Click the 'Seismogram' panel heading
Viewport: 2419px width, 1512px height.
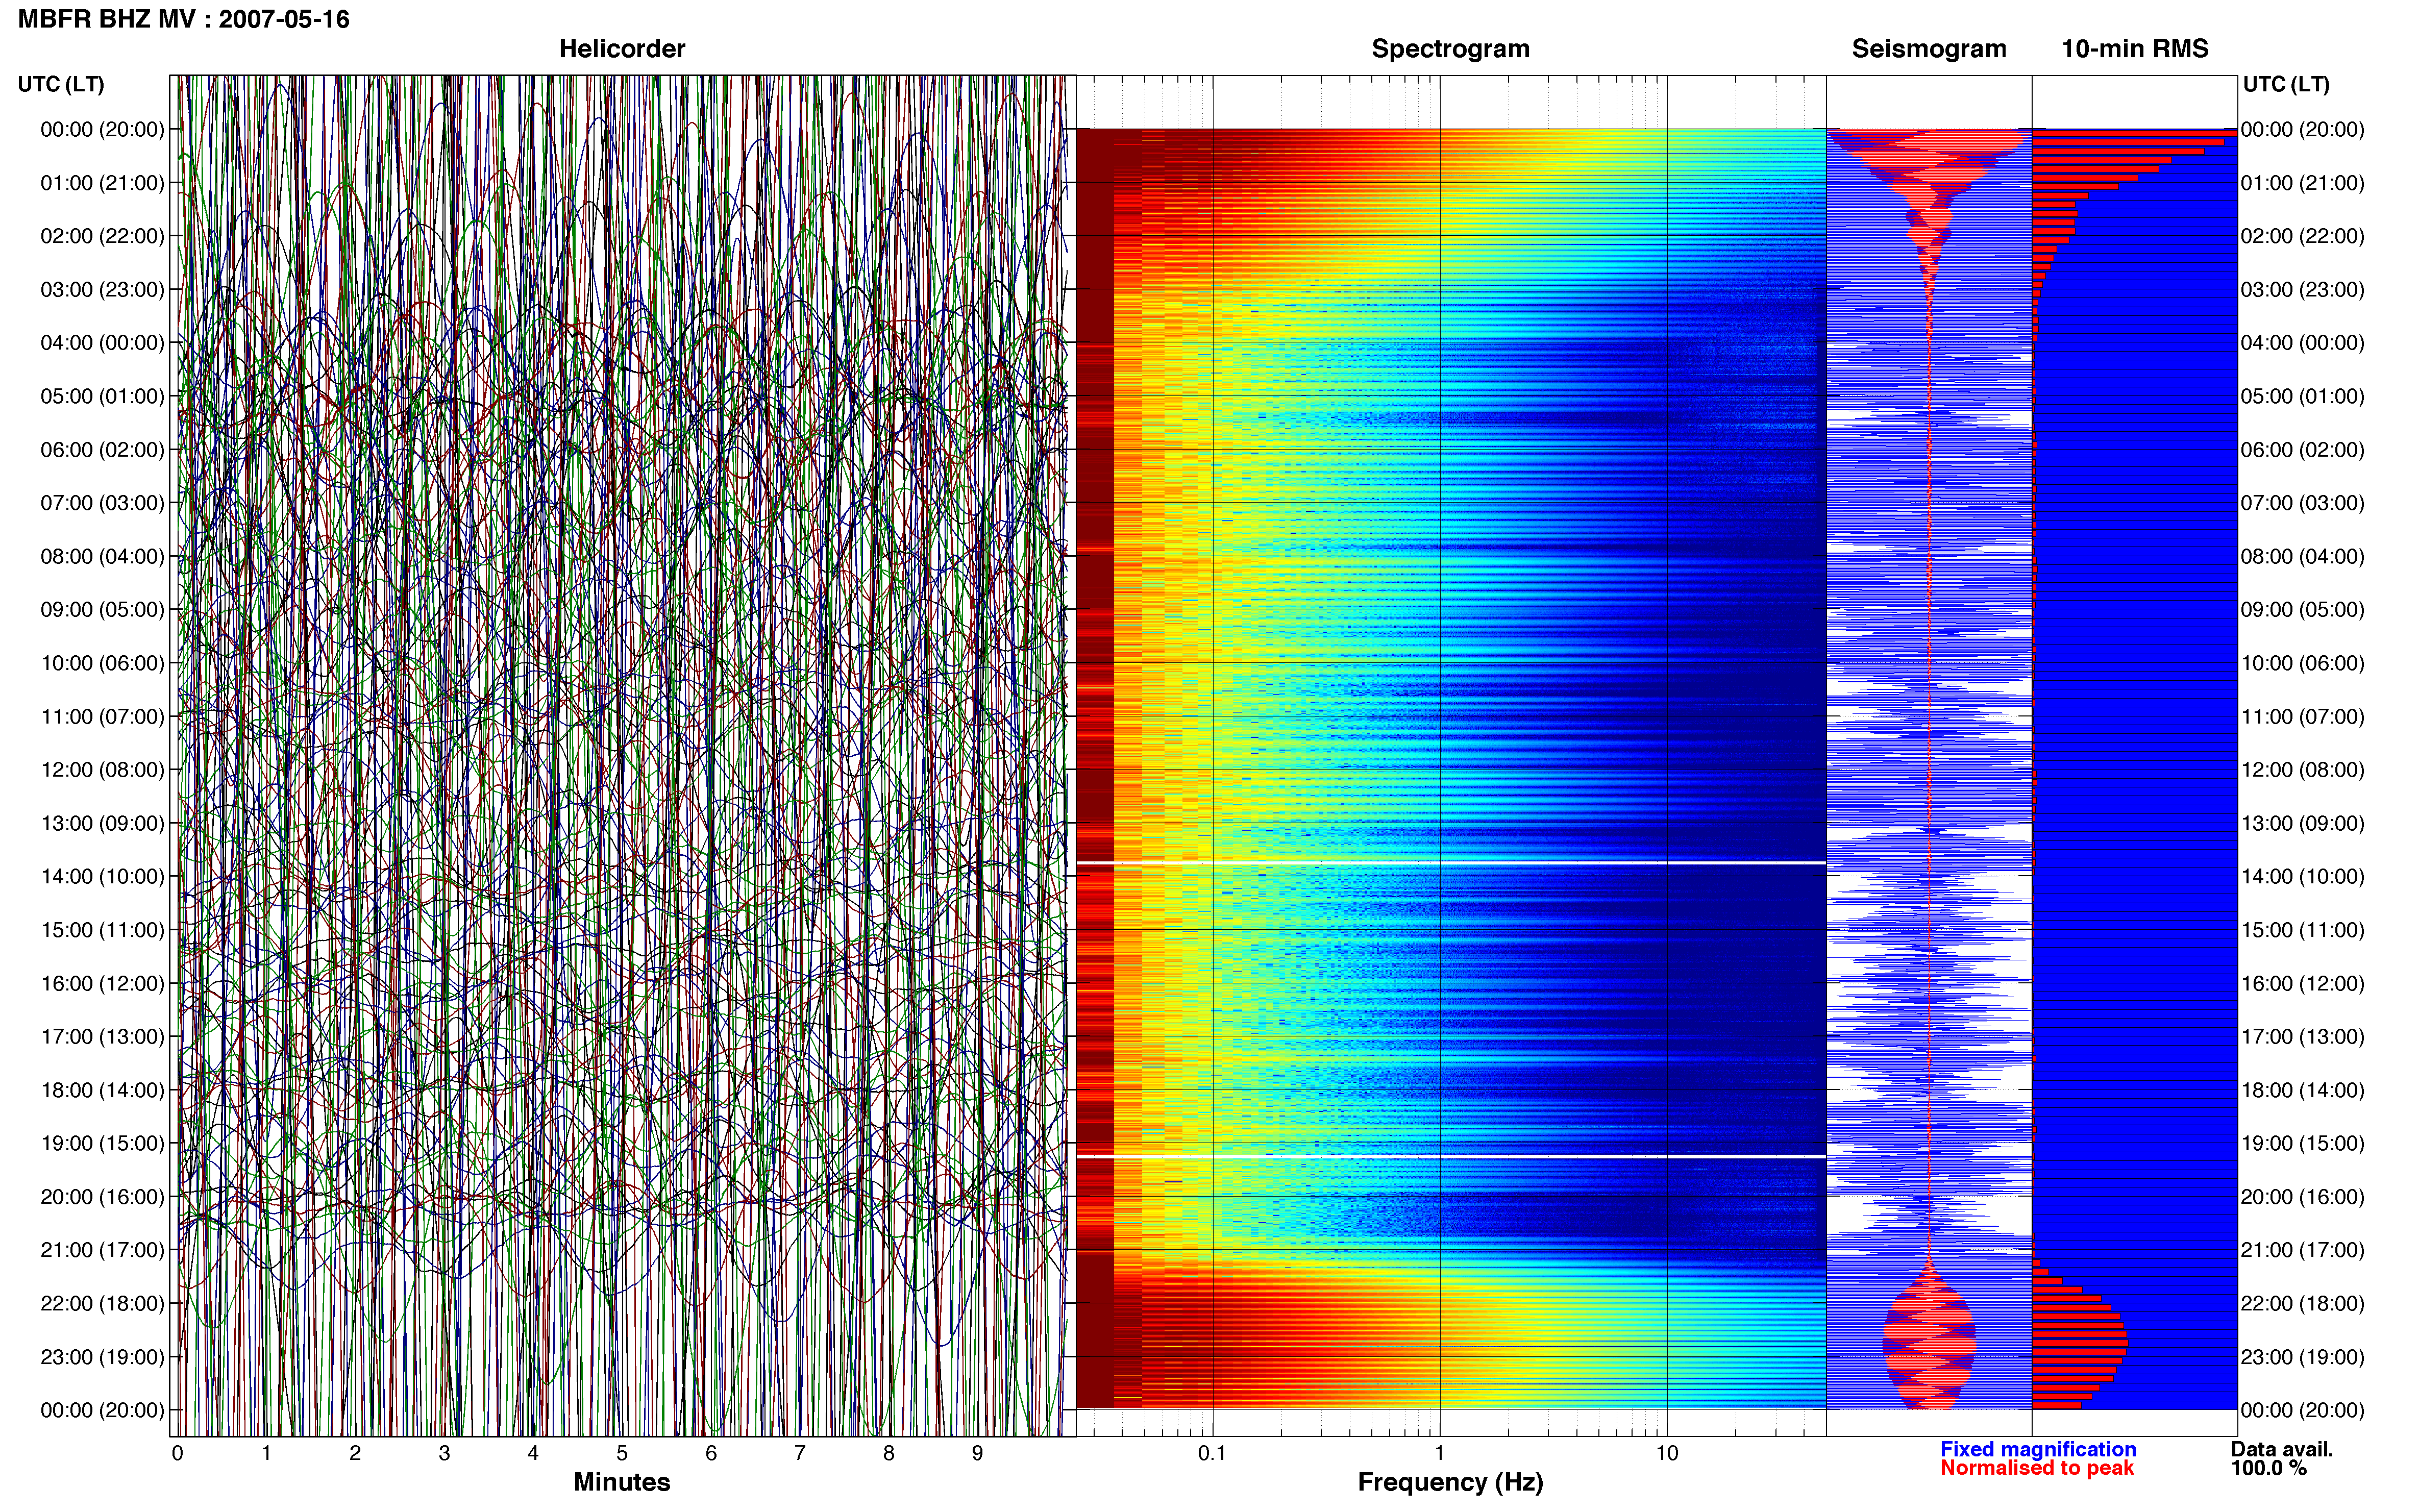(1928, 49)
